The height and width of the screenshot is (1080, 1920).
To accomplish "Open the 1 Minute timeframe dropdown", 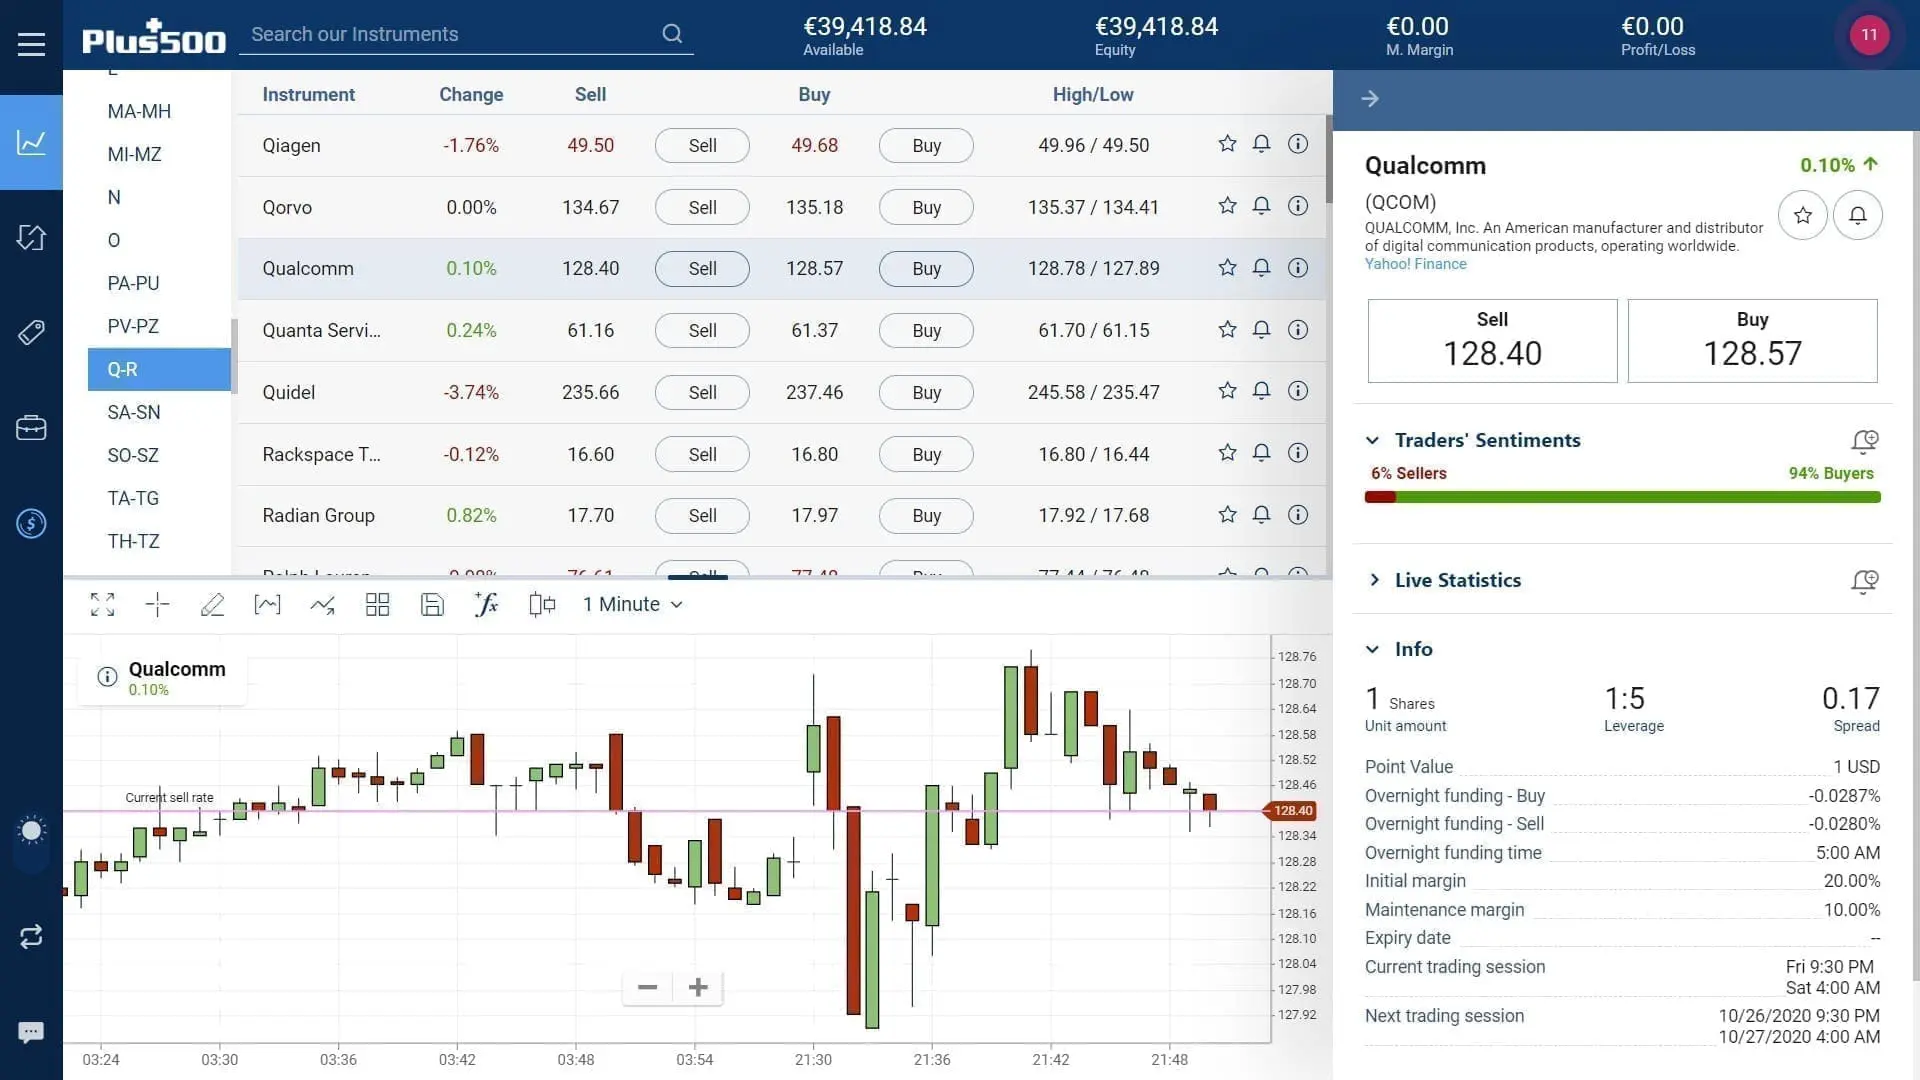I will [633, 604].
